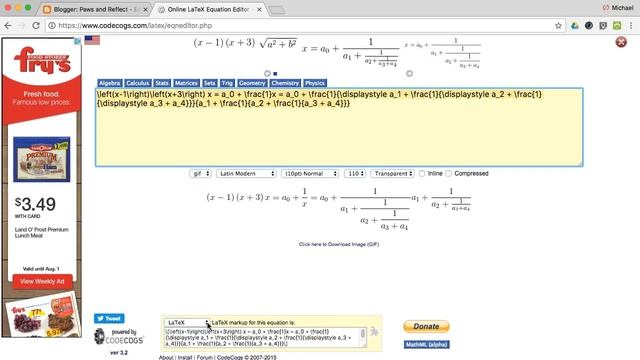Click the MathML (alpha) button

click(x=427, y=344)
